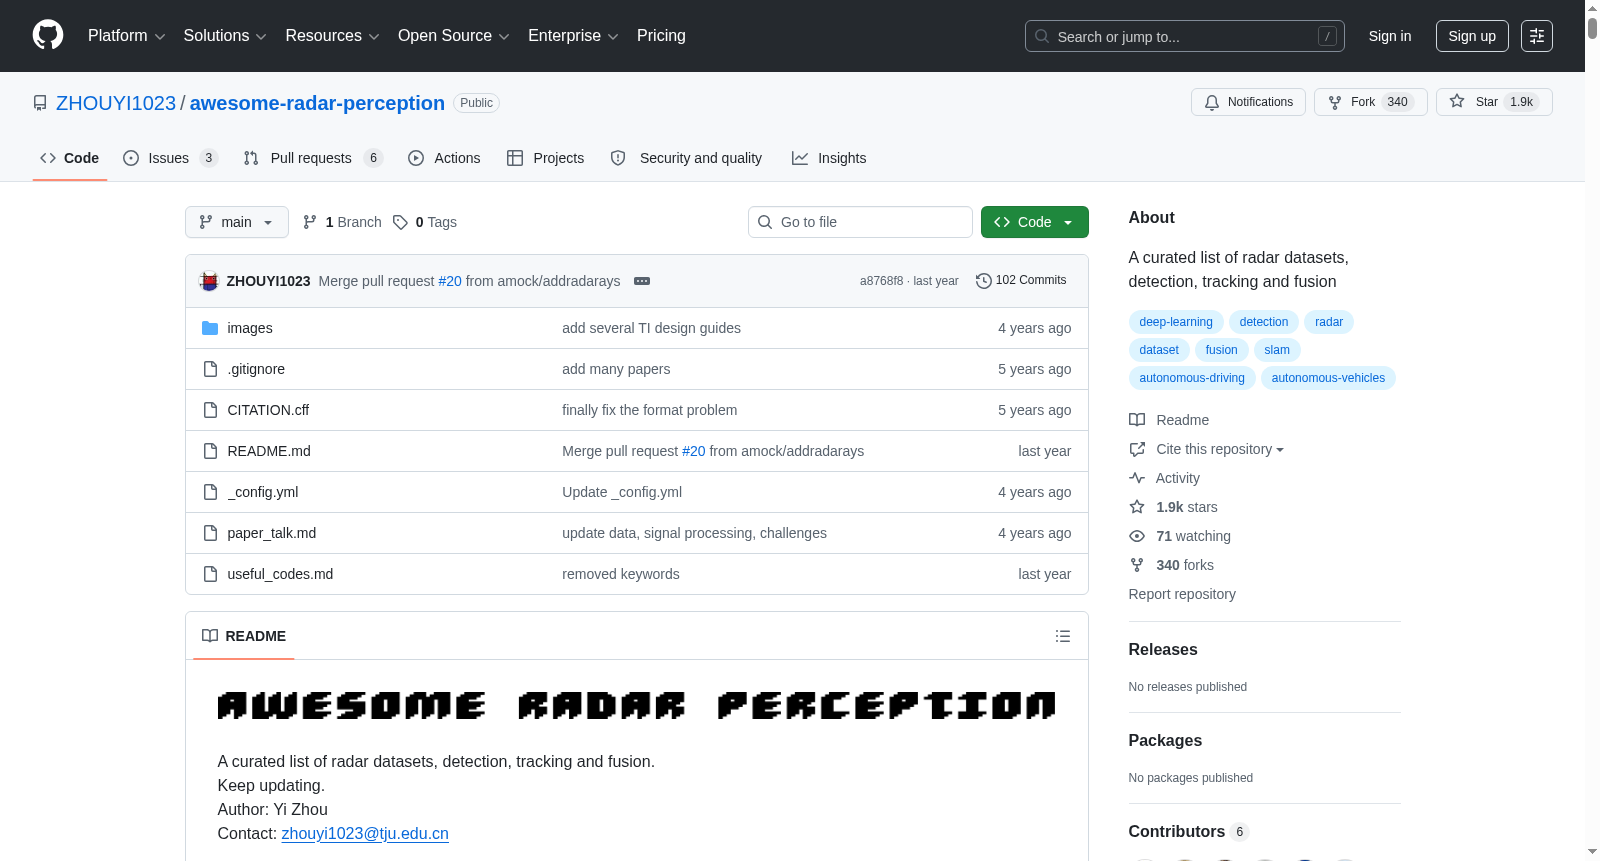Switch to the Pull requests tab

click(313, 158)
